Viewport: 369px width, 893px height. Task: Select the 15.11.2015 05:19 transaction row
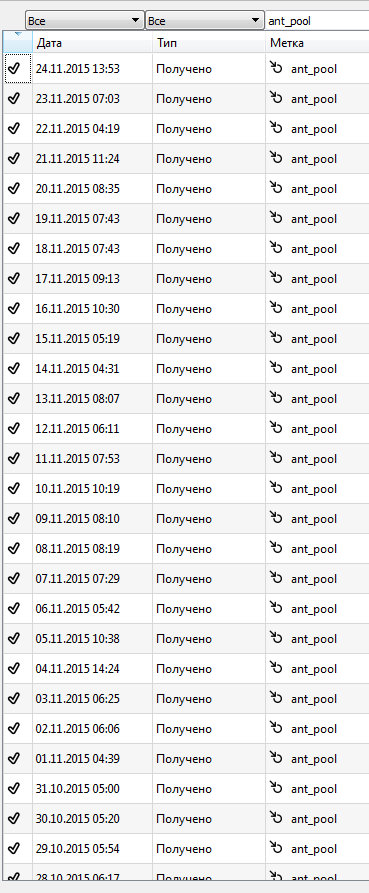click(x=186, y=339)
